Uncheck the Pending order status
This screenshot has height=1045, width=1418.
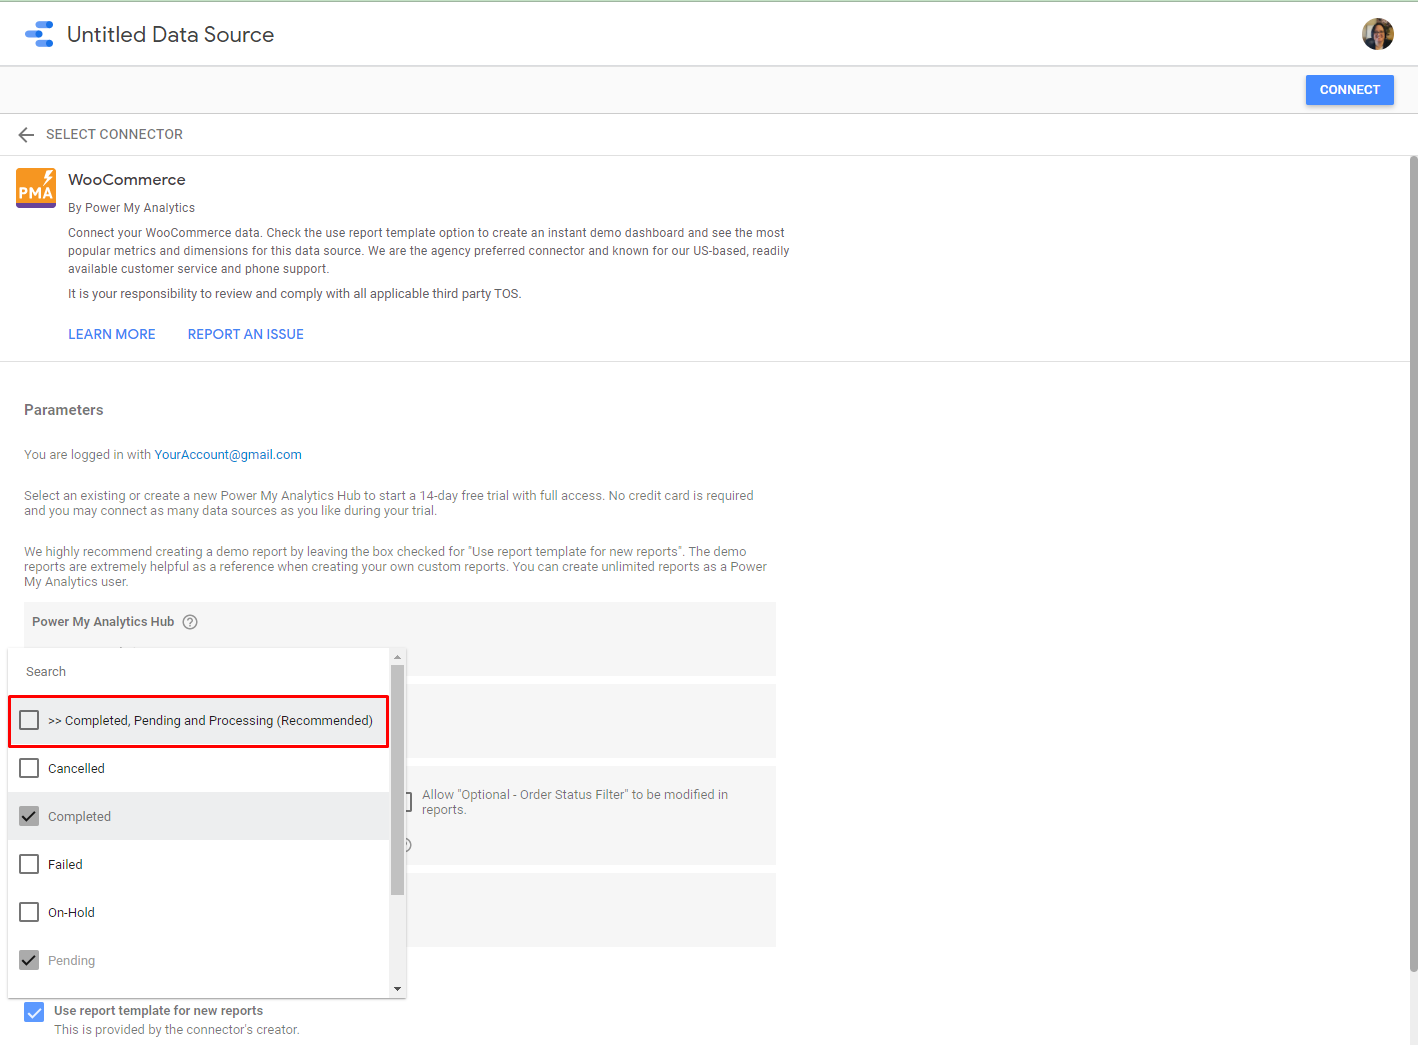click(x=29, y=960)
